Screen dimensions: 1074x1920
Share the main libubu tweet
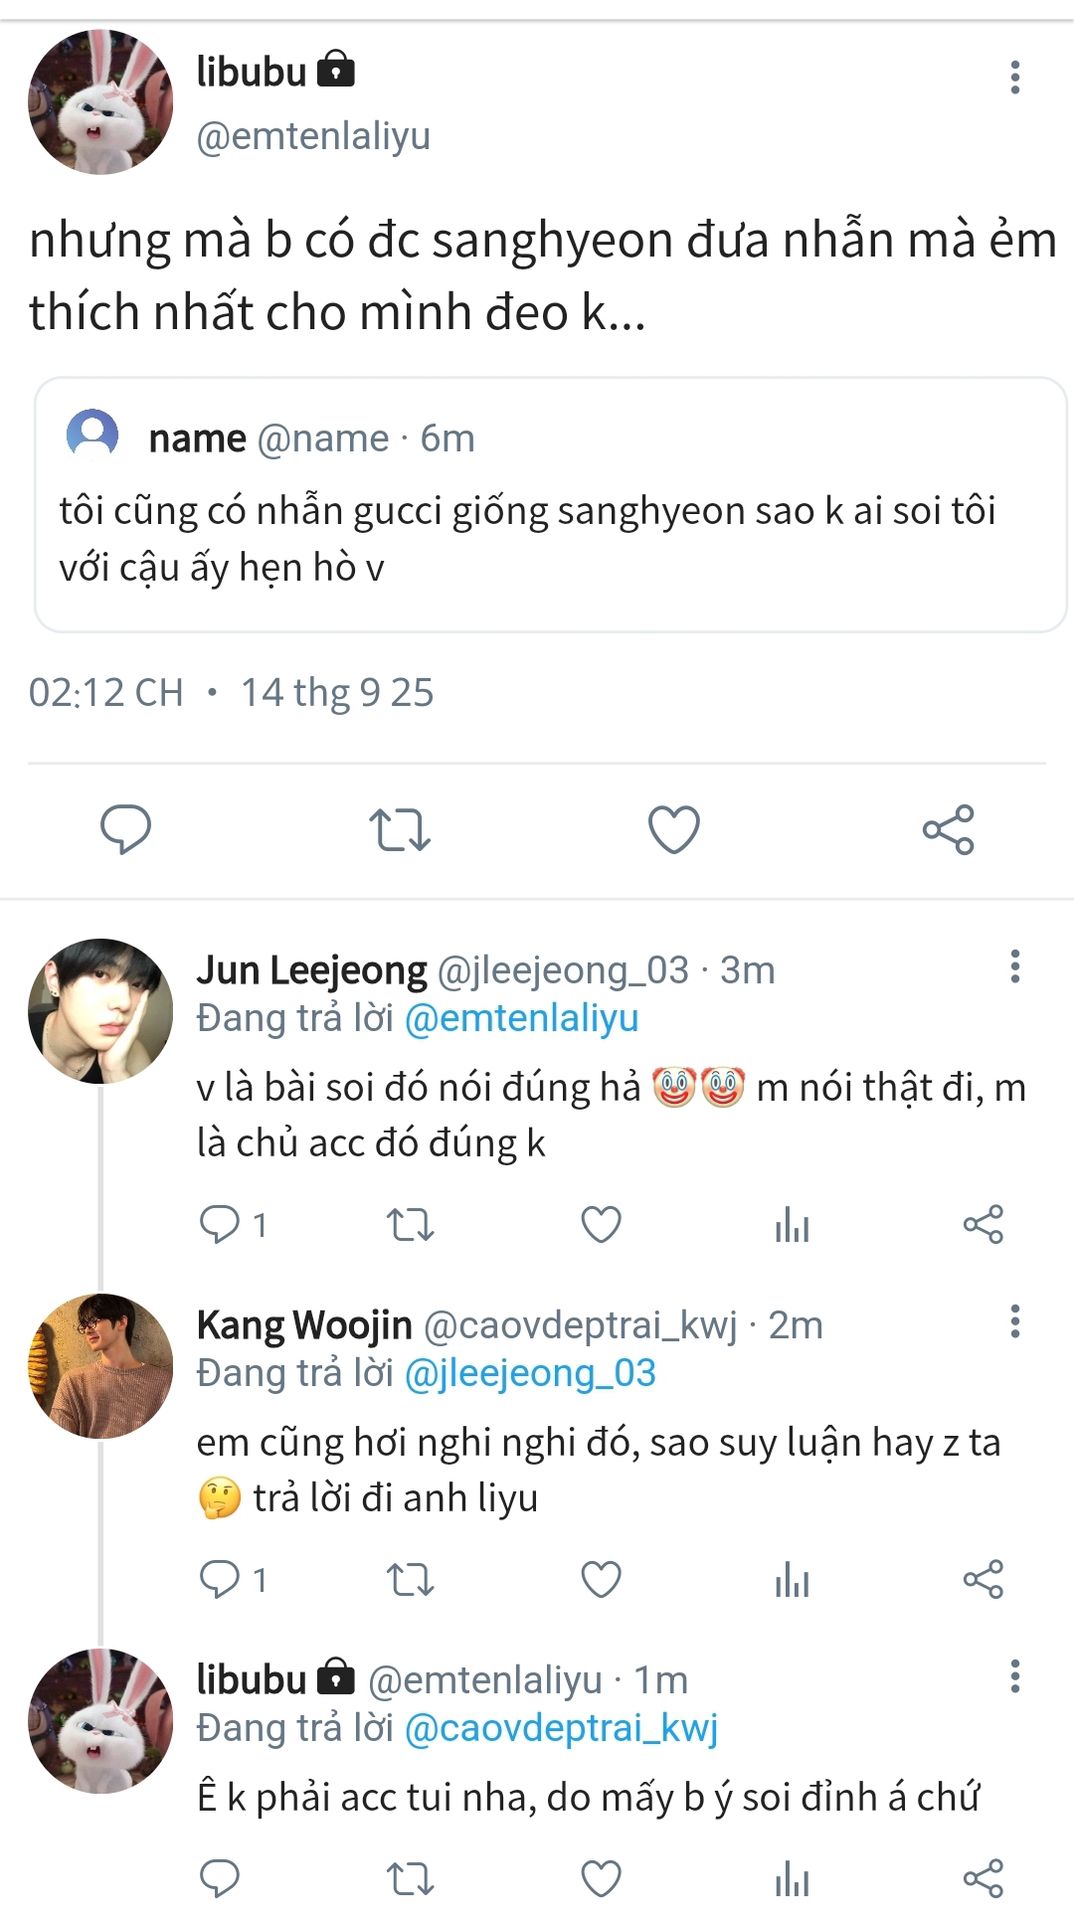tap(948, 829)
